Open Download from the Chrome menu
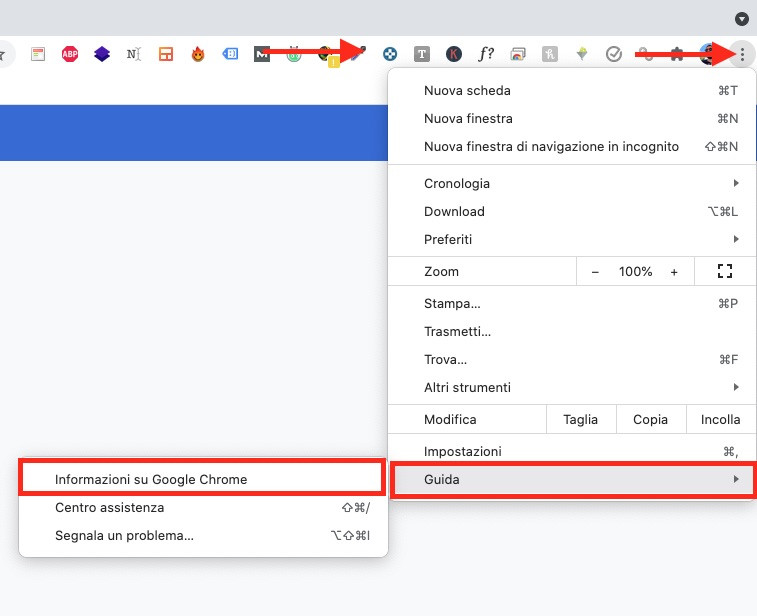 (572, 211)
